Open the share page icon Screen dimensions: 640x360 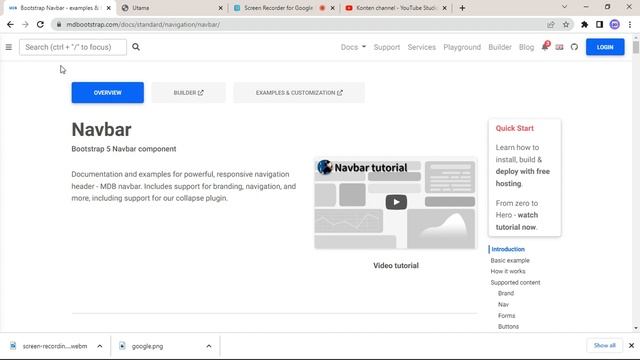click(x=551, y=24)
